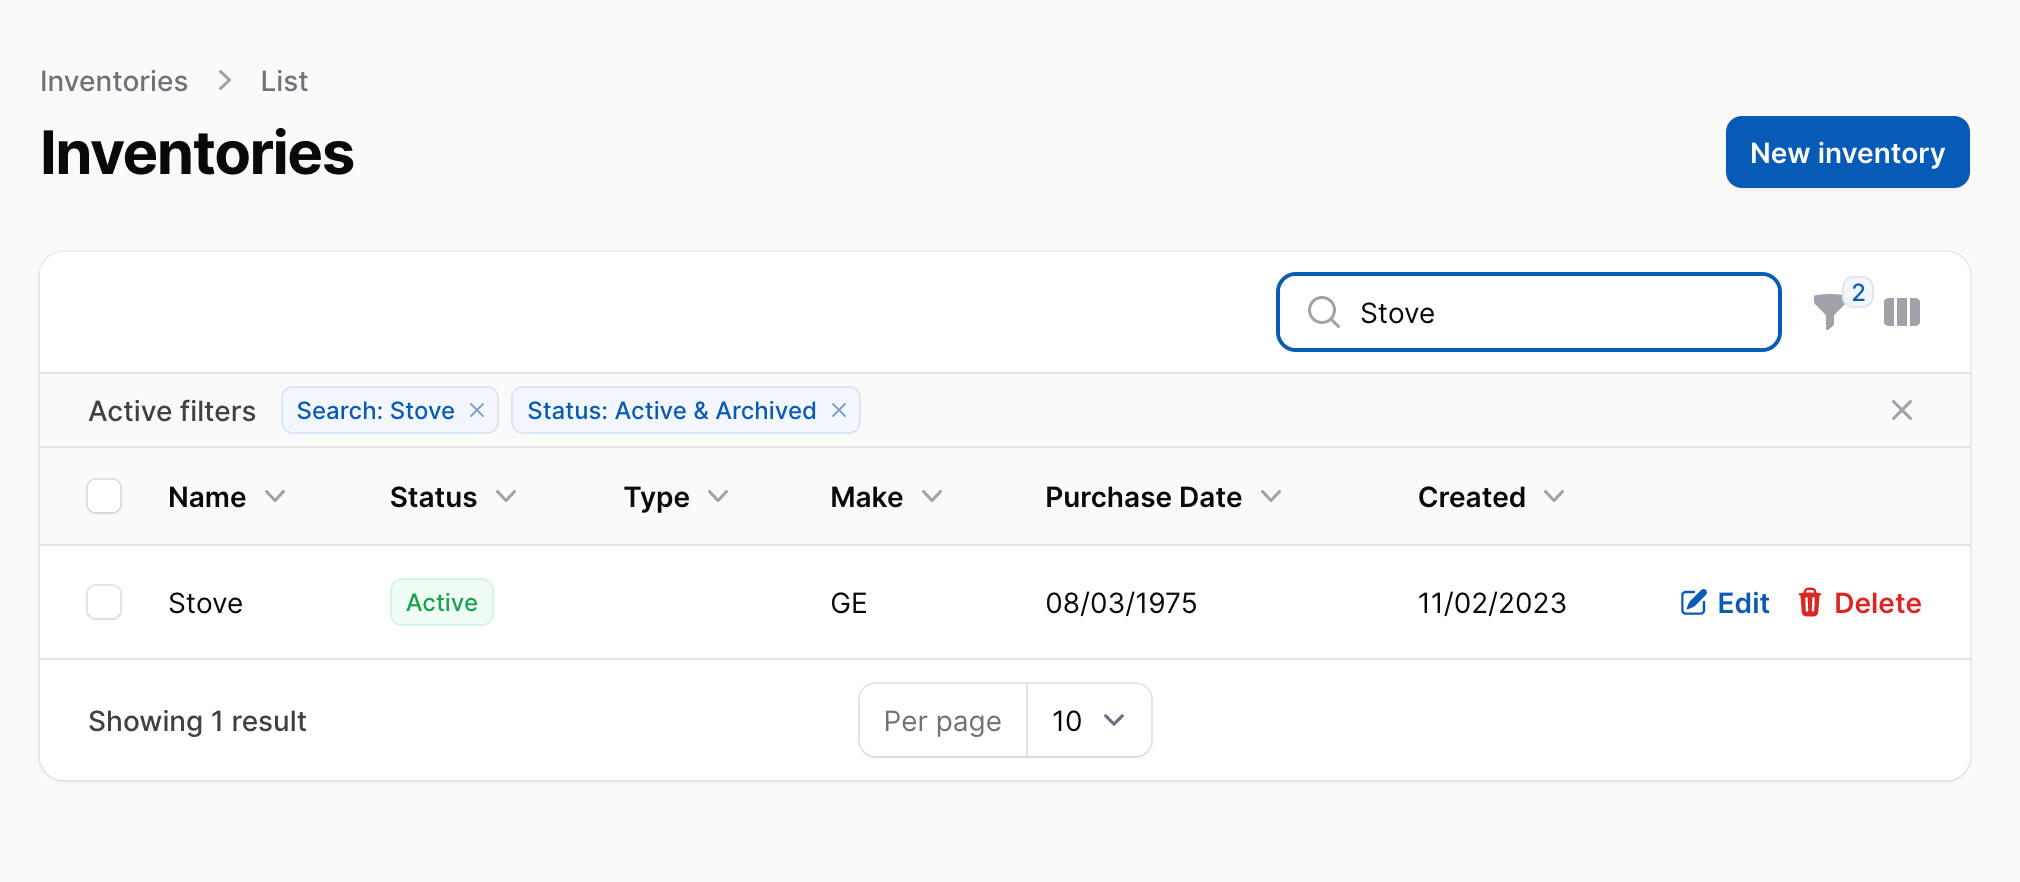
Task: Open the column toggle icon
Action: [1901, 312]
